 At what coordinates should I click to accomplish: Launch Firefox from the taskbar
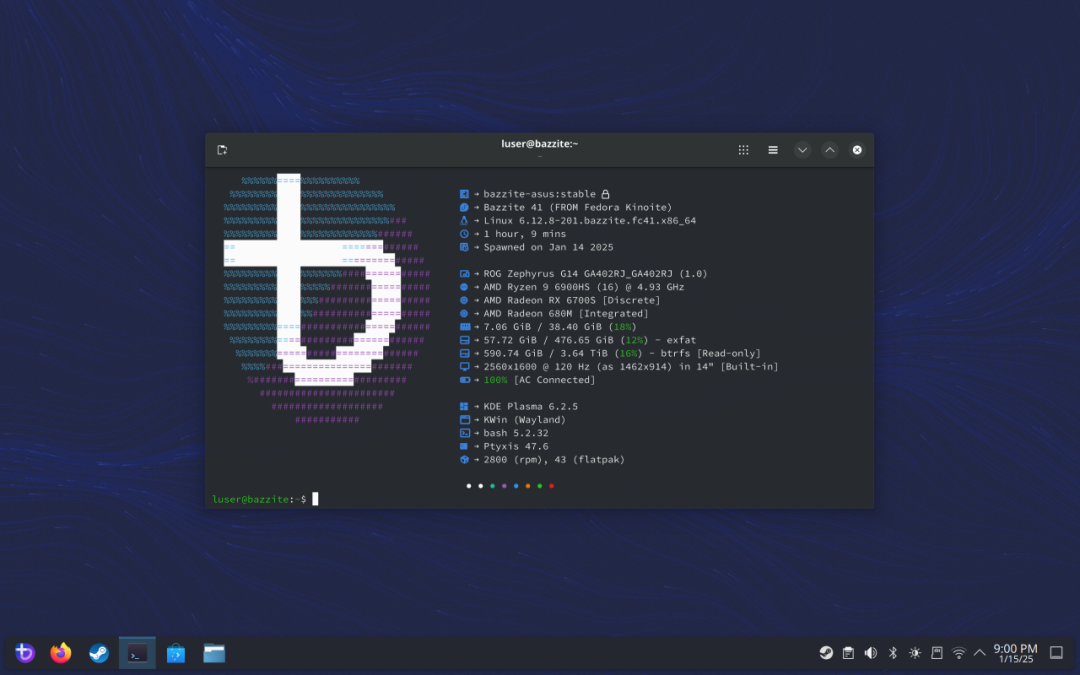pyautogui.click(x=61, y=652)
